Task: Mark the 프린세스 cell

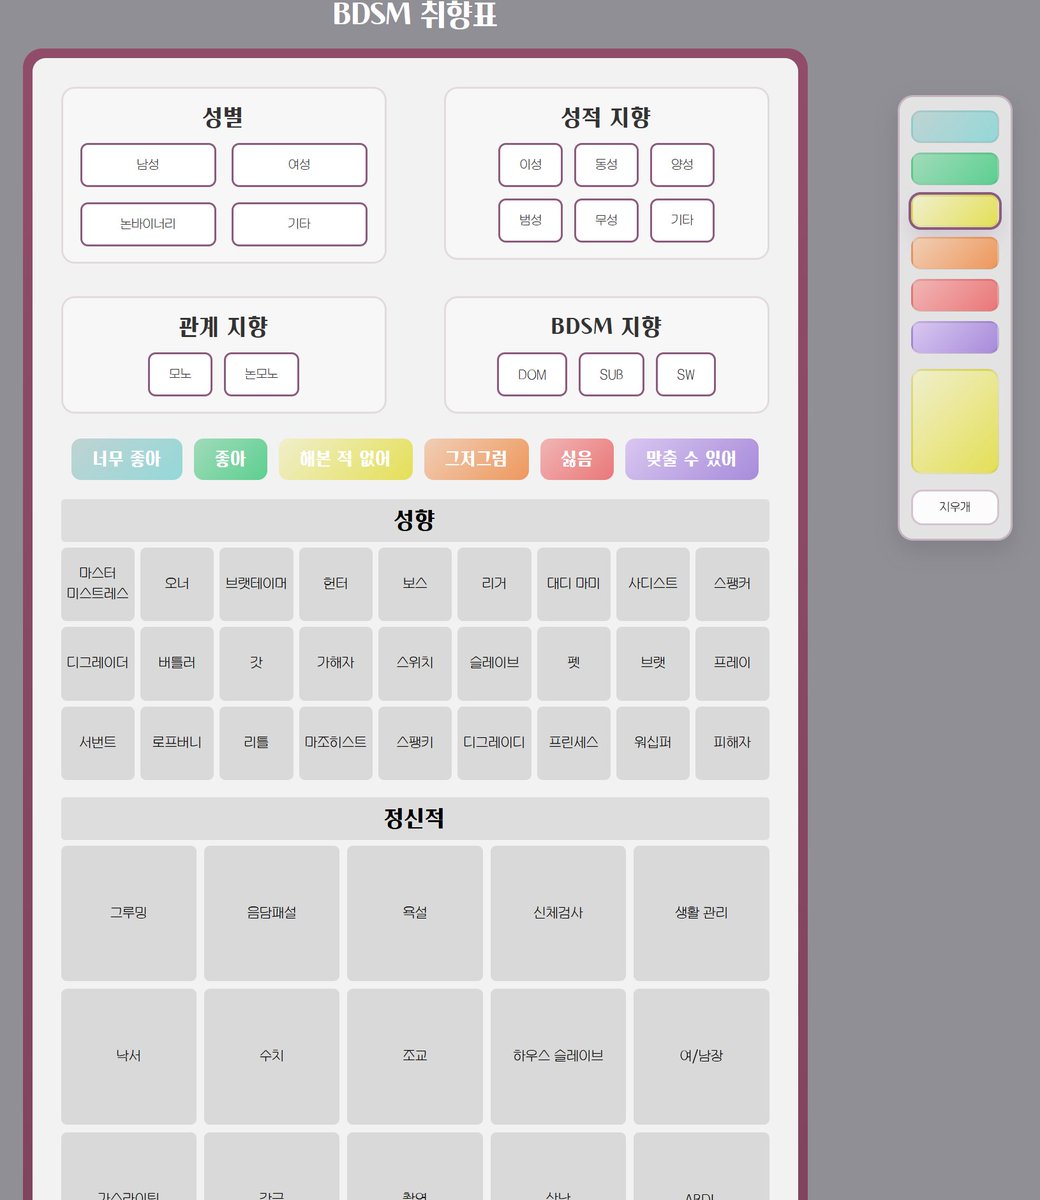Action: (x=574, y=743)
